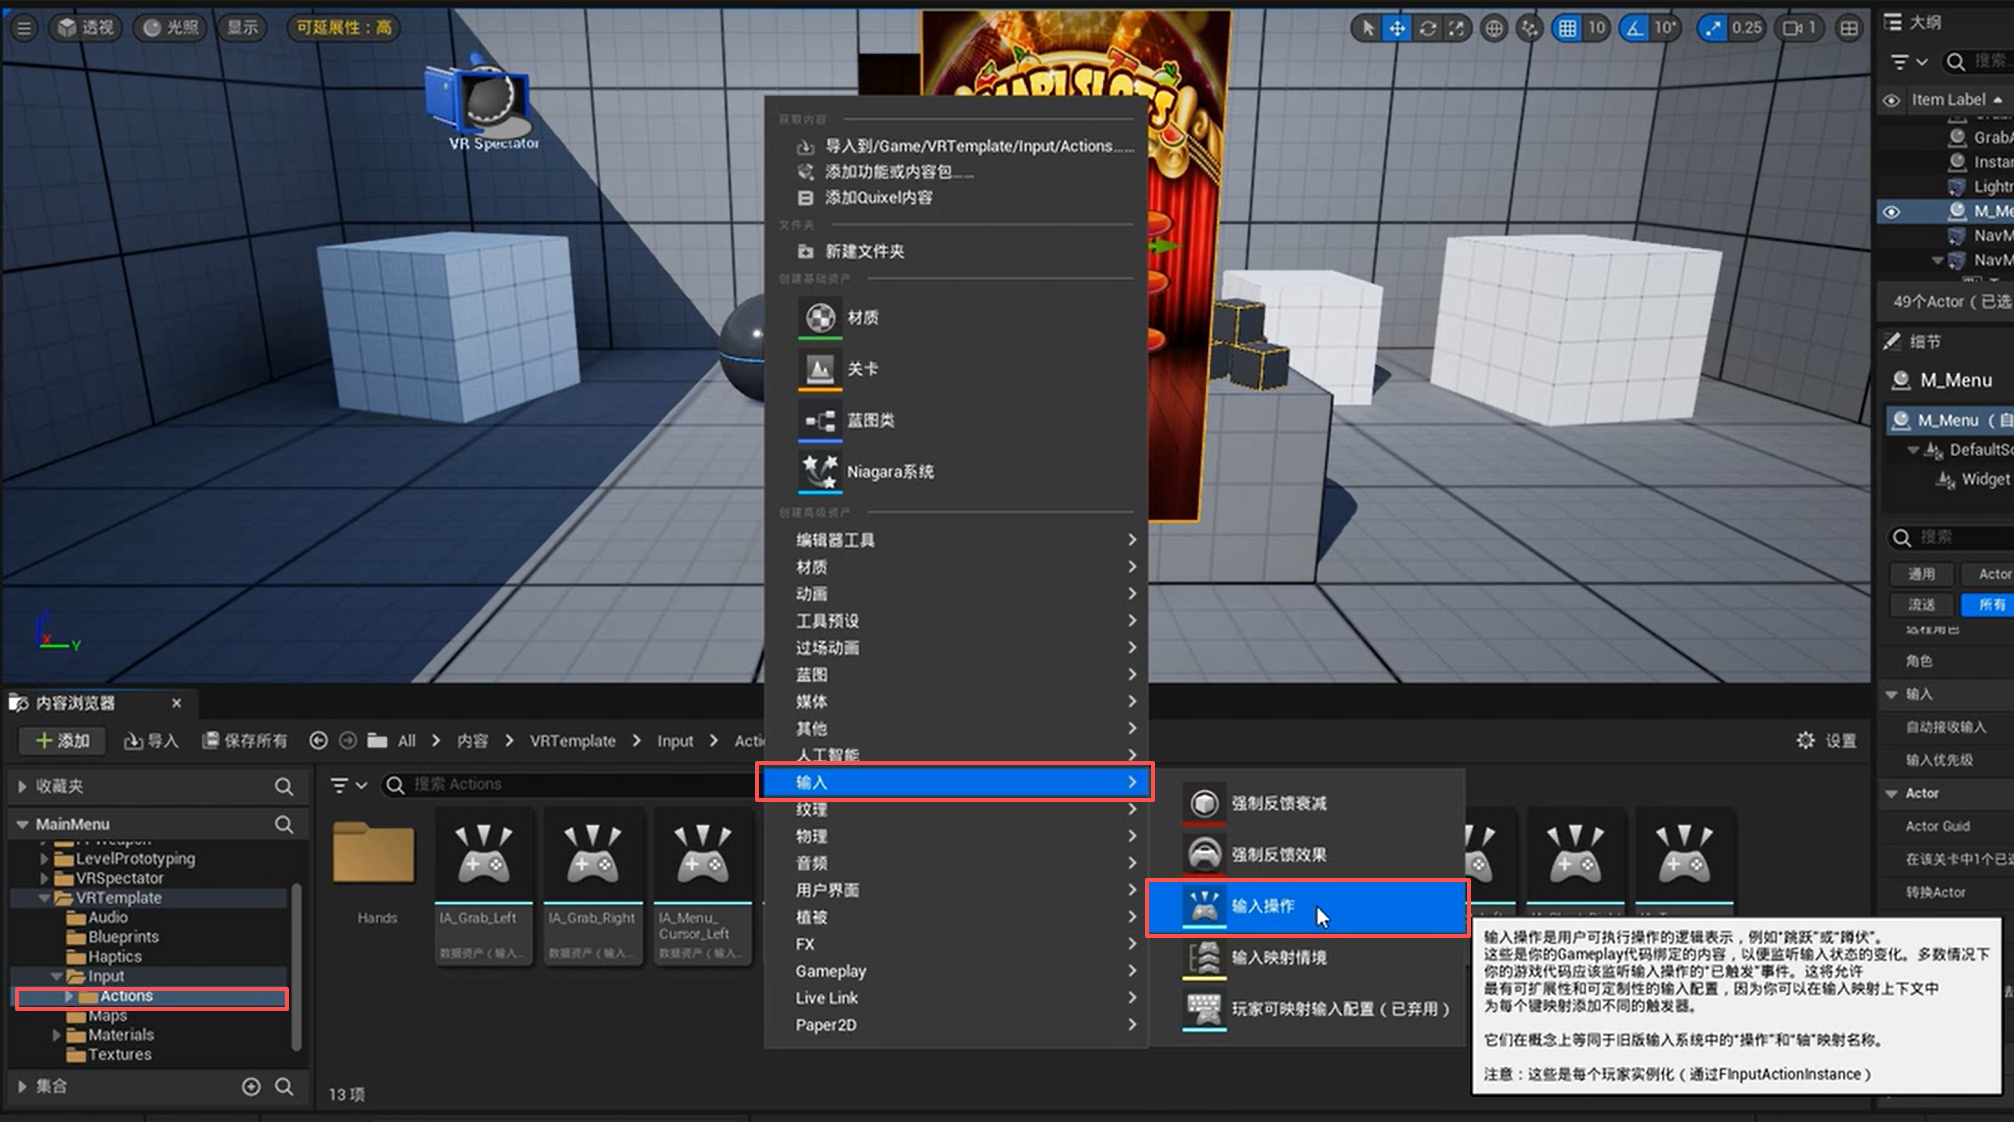
Task: Open the viewport layout grid icon
Action: click(1849, 28)
